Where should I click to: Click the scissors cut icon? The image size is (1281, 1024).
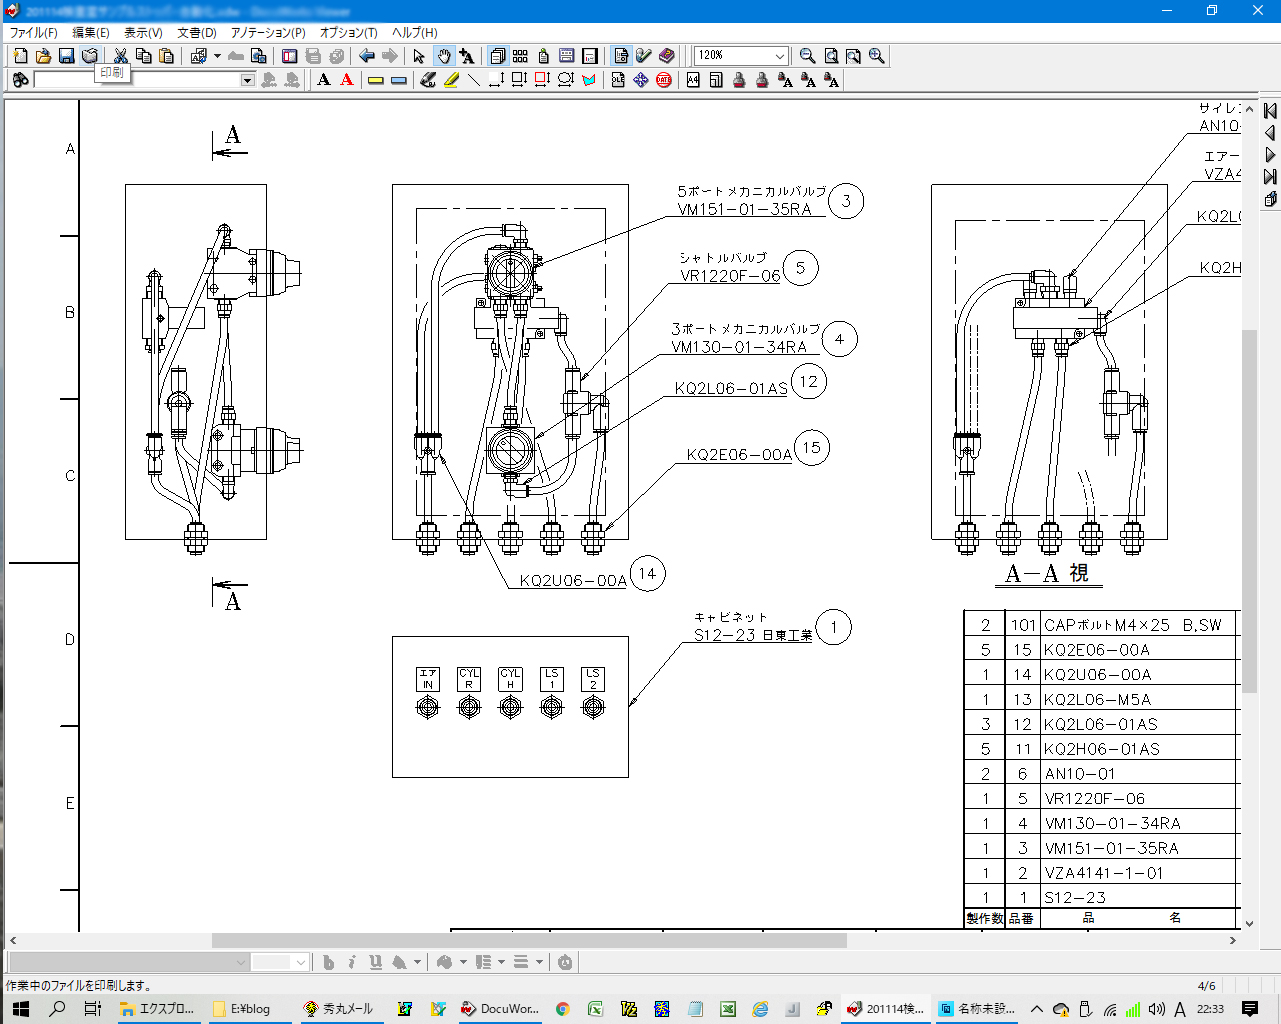[120, 56]
